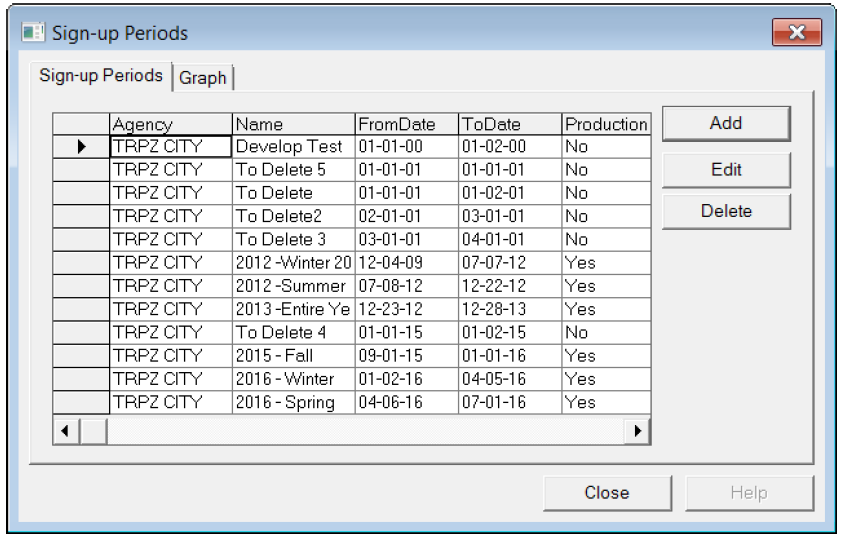Screen dimensions: 842x539
Task: Click the Sign-up Periods window title icon
Action: (x=33, y=33)
